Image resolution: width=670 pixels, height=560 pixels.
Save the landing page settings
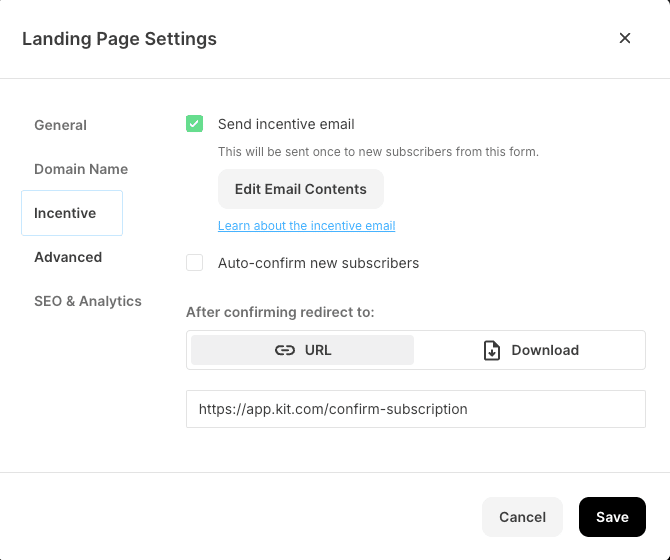[x=612, y=517]
